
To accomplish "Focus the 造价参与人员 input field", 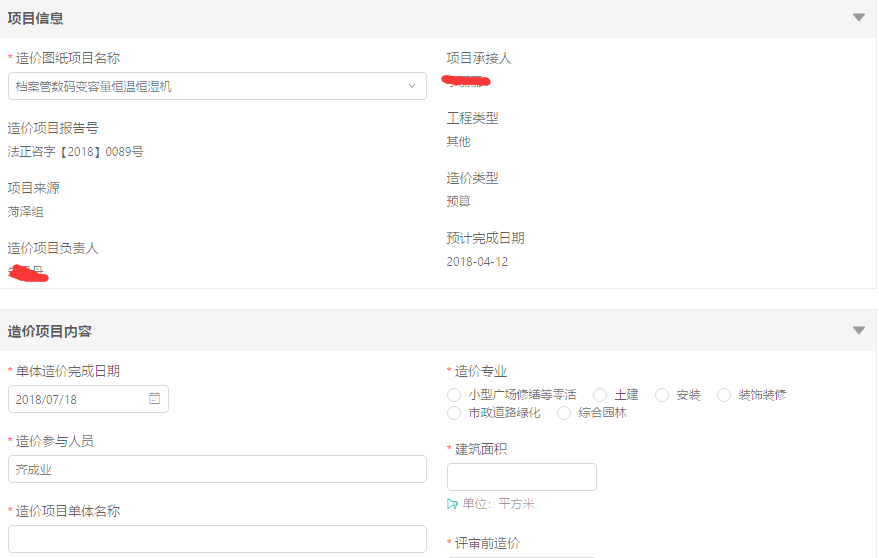I will (x=217, y=469).
